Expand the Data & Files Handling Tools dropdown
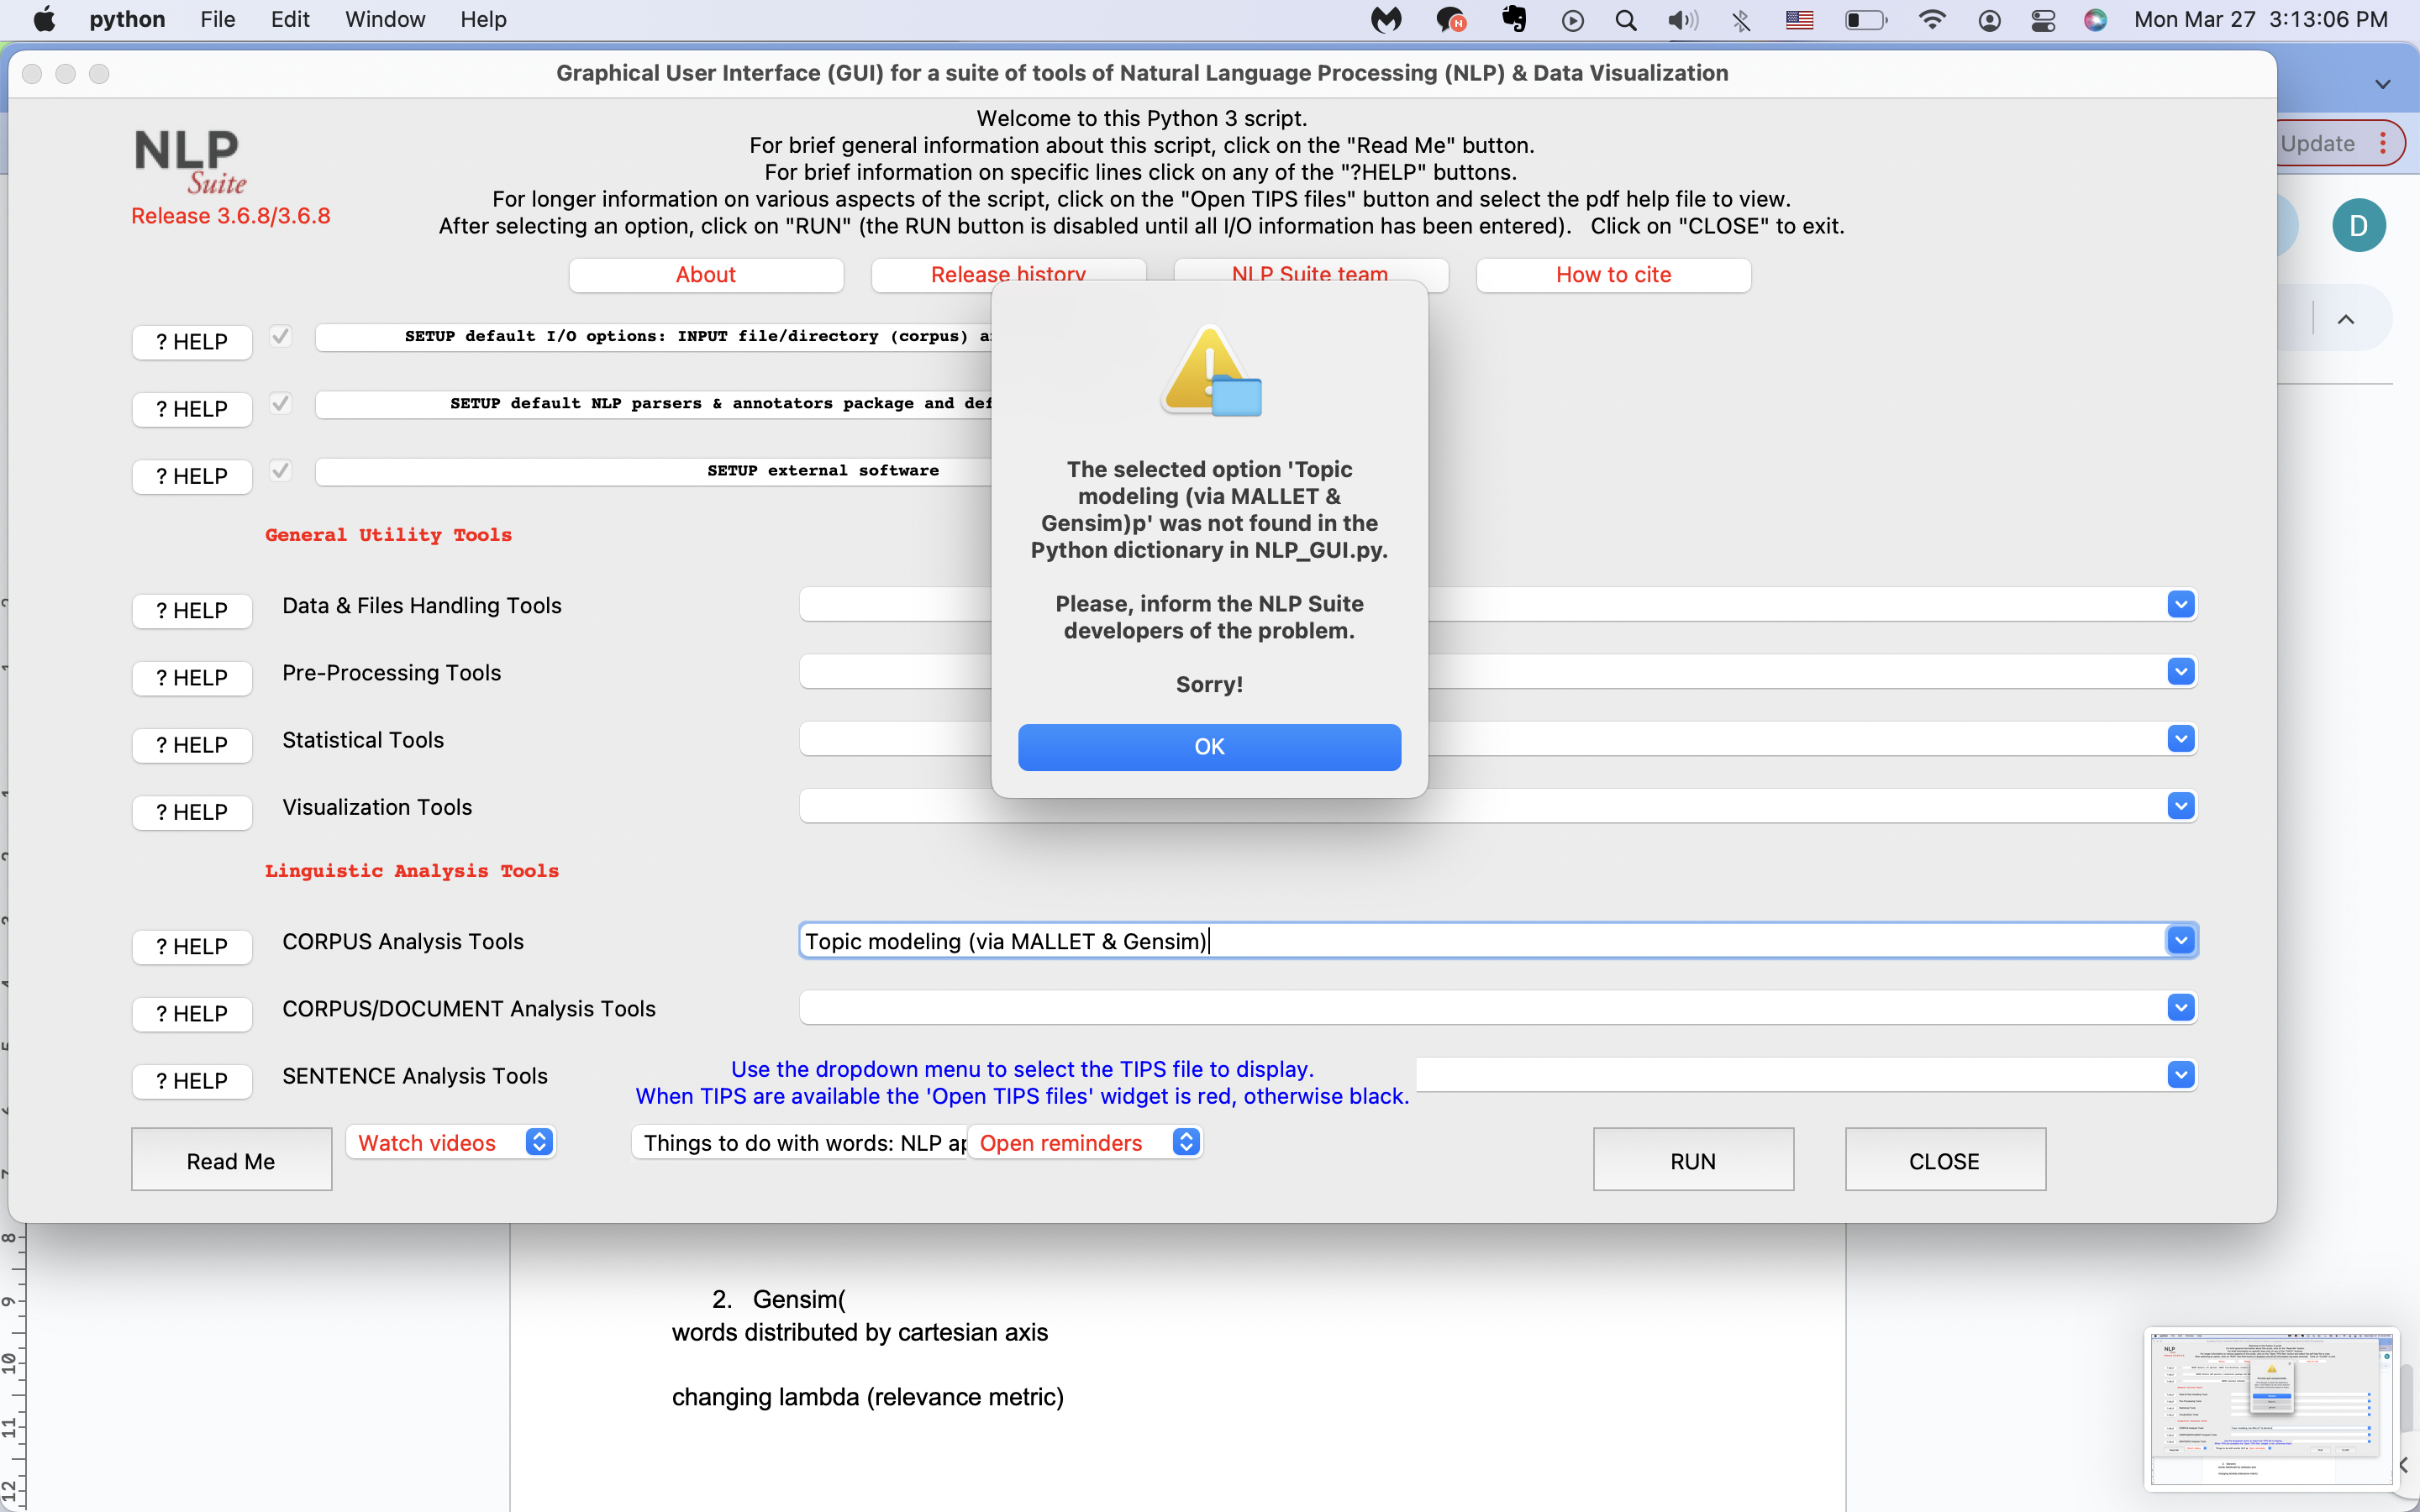 pyautogui.click(x=2181, y=604)
